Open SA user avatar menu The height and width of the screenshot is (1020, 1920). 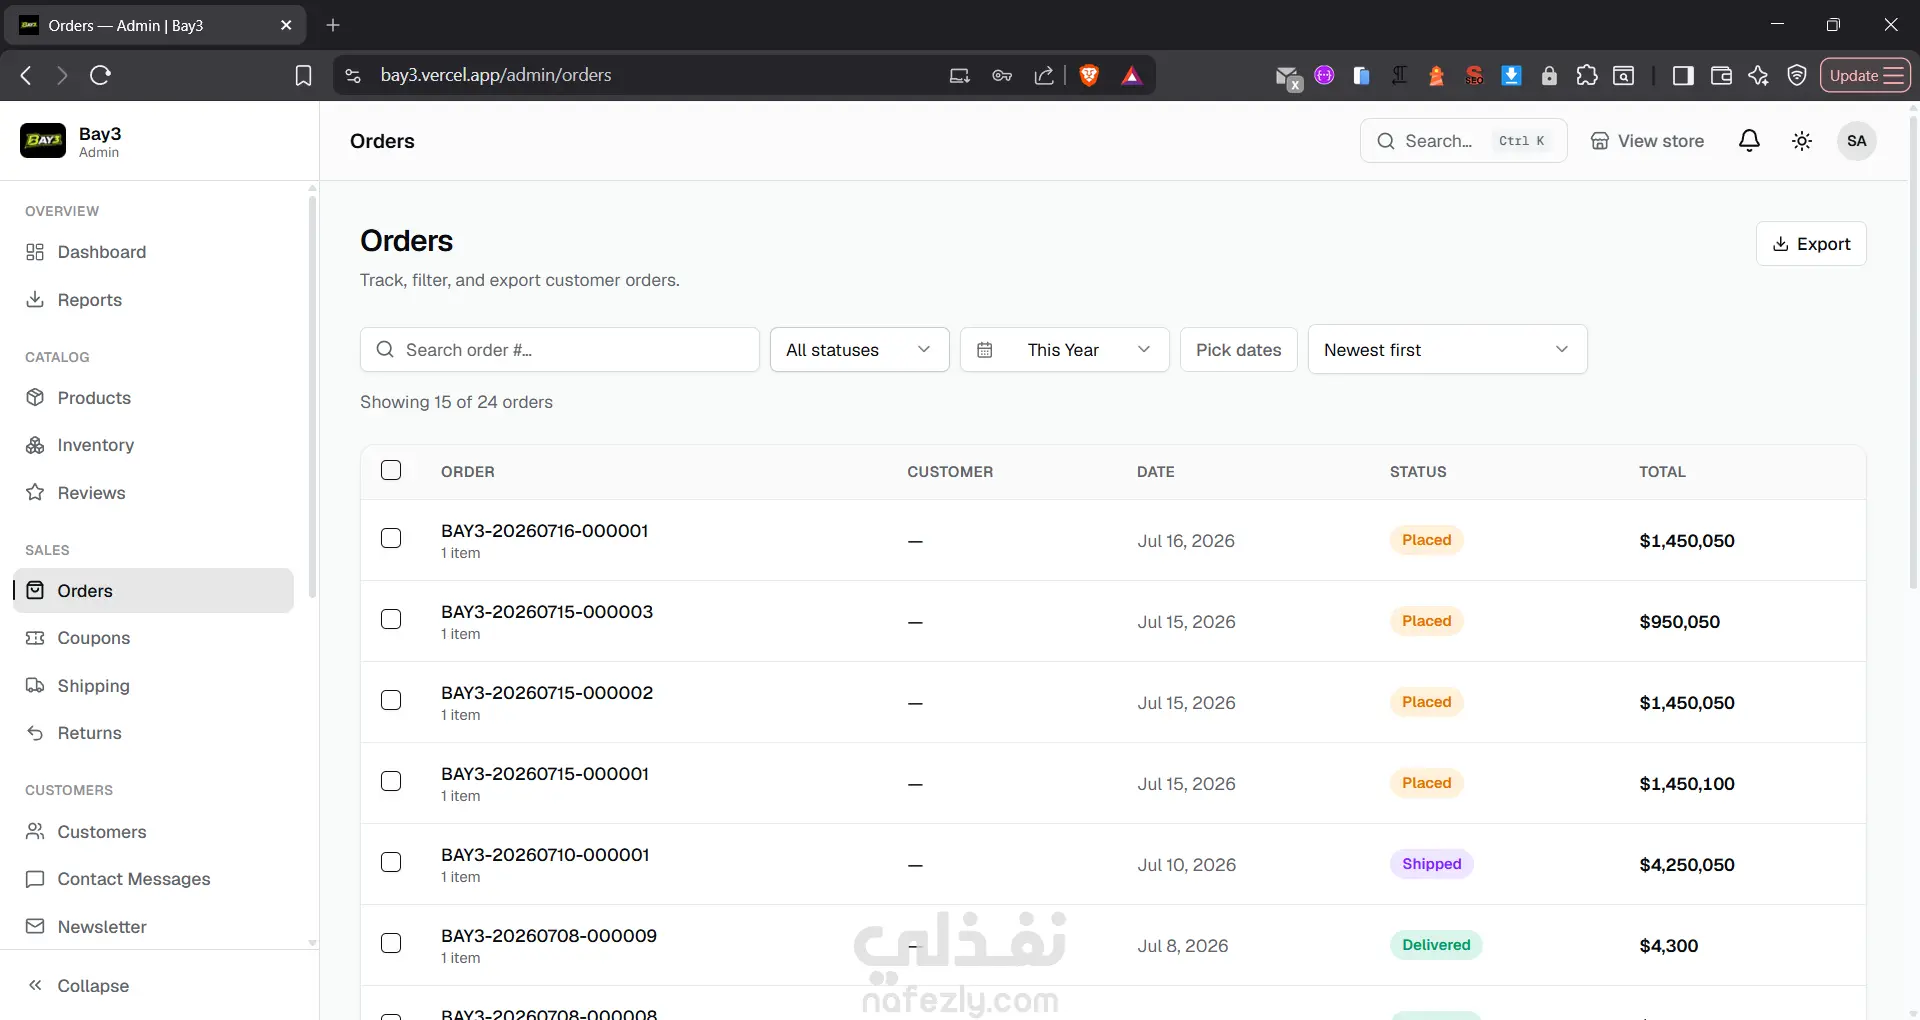[x=1857, y=141]
